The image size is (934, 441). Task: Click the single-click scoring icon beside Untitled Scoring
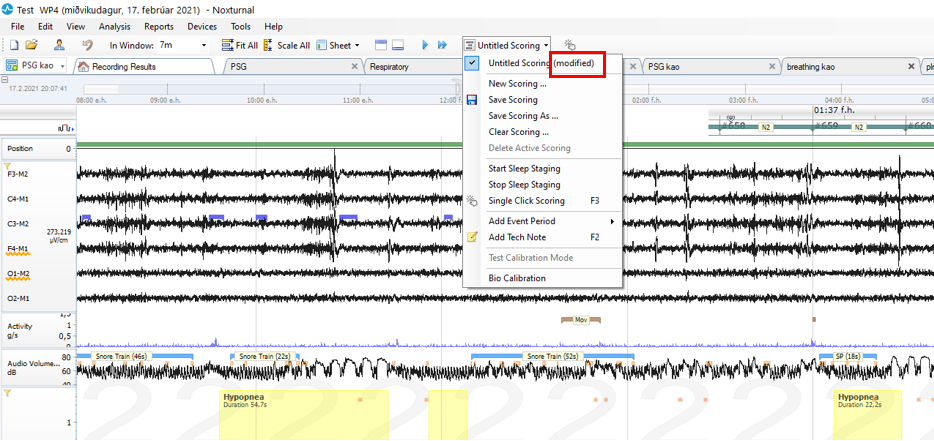click(x=570, y=45)
